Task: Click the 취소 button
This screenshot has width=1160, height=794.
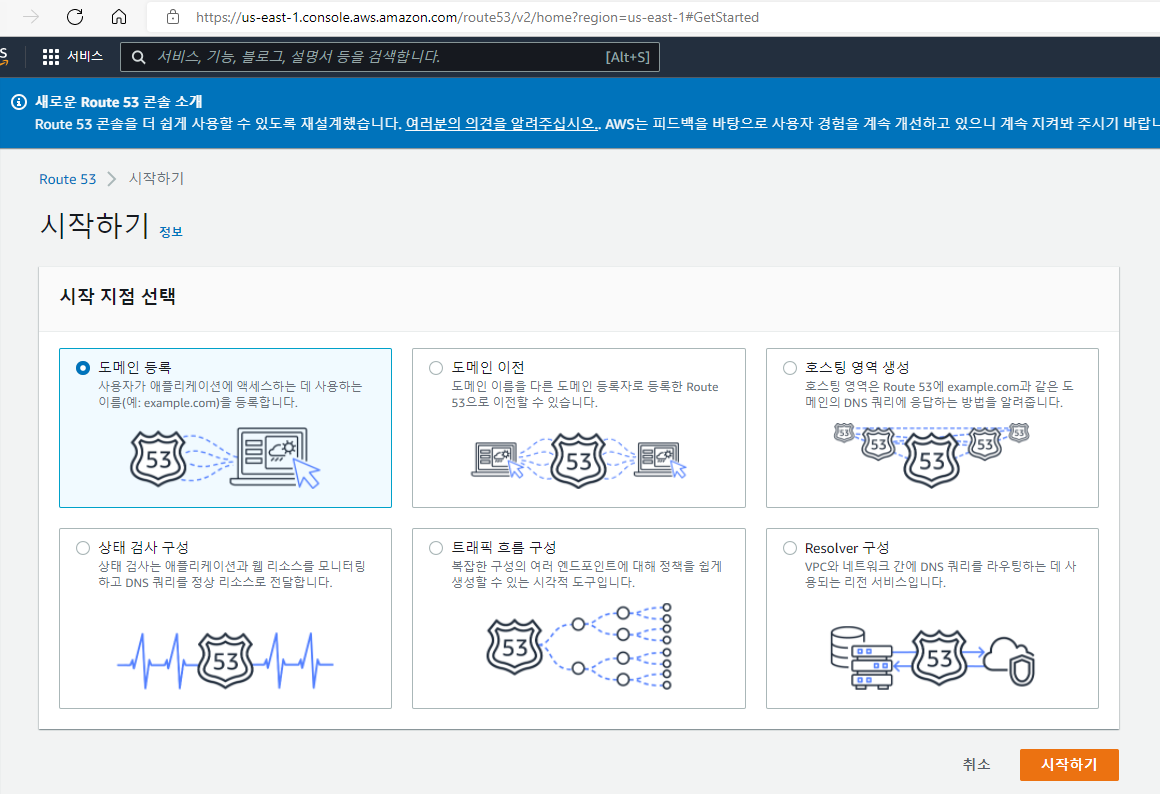Action: click(x=976, y=764)
